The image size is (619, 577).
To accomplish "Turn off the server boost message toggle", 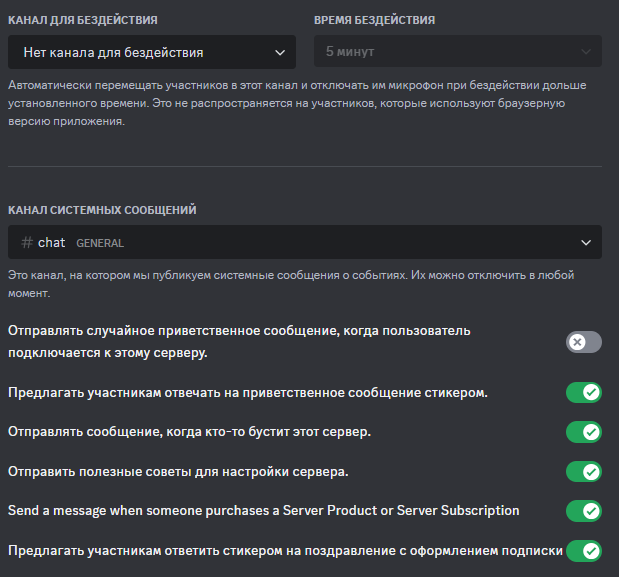I will pyautogui.click(x=584, y=432).
